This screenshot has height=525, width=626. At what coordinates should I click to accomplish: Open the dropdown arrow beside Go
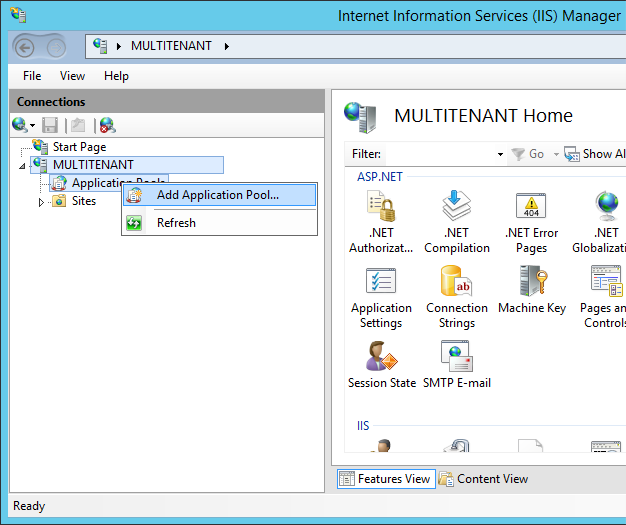coord(556,154)
